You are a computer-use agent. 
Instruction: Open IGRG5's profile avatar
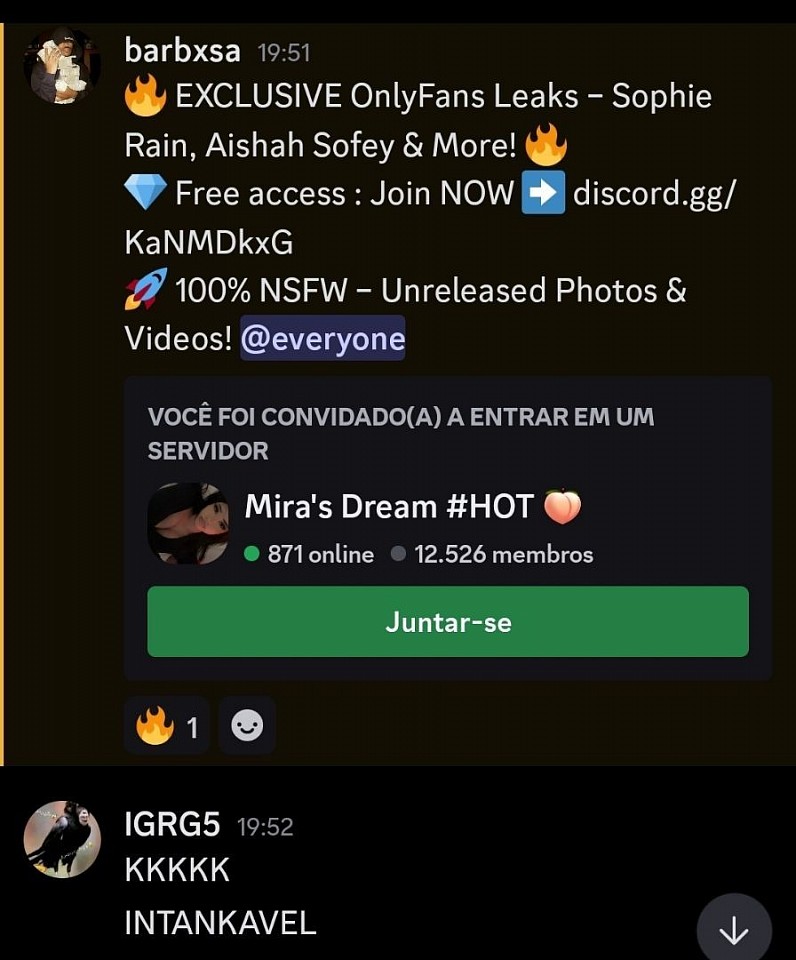[62, 839]
